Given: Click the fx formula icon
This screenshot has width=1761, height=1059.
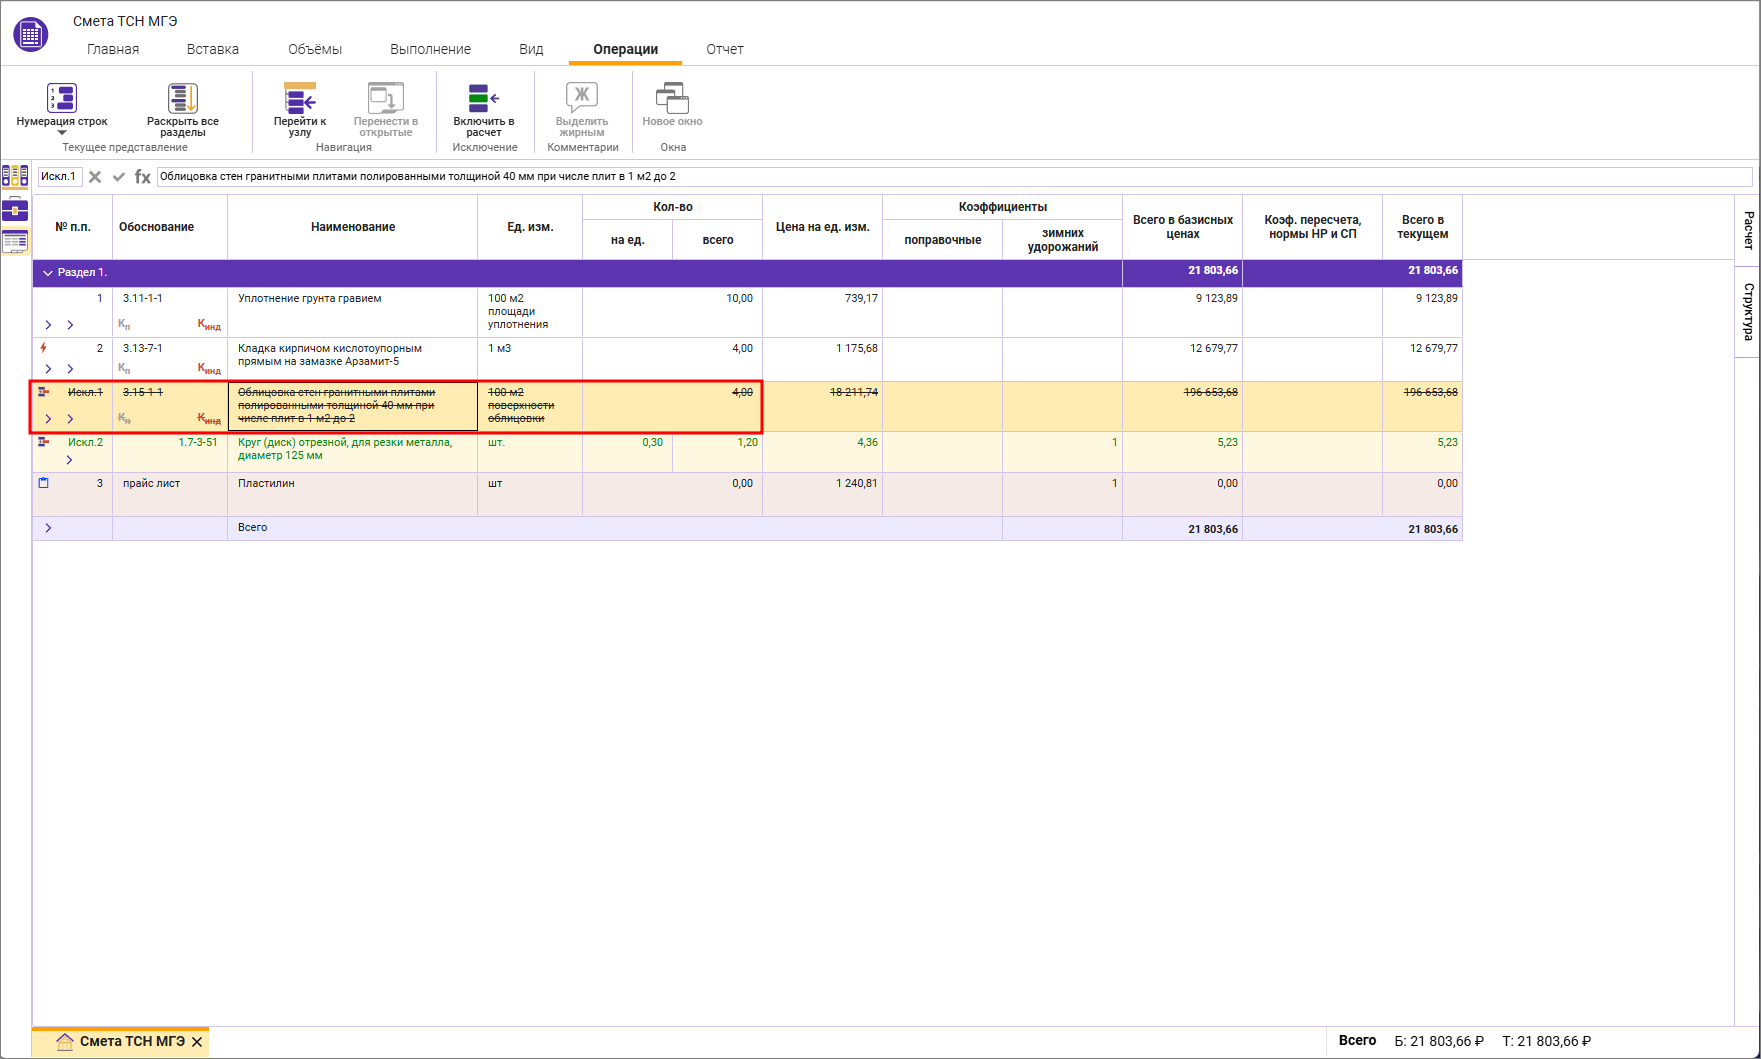Looking at the screenshot, I should pos(143,177).
